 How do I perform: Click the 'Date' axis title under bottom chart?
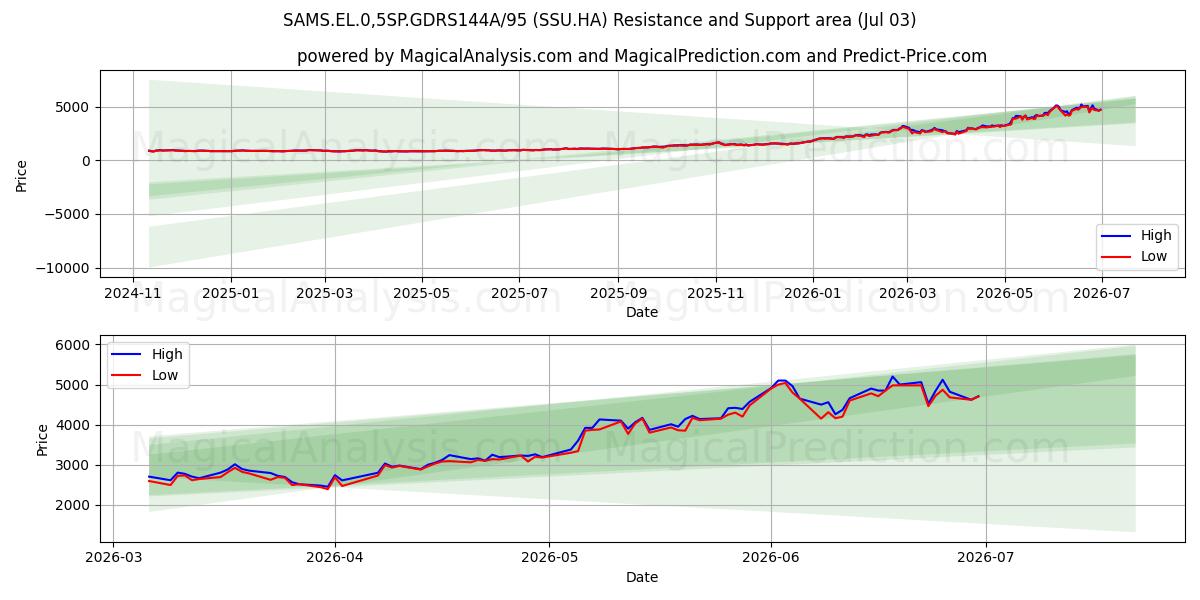[x=642, y=577]
